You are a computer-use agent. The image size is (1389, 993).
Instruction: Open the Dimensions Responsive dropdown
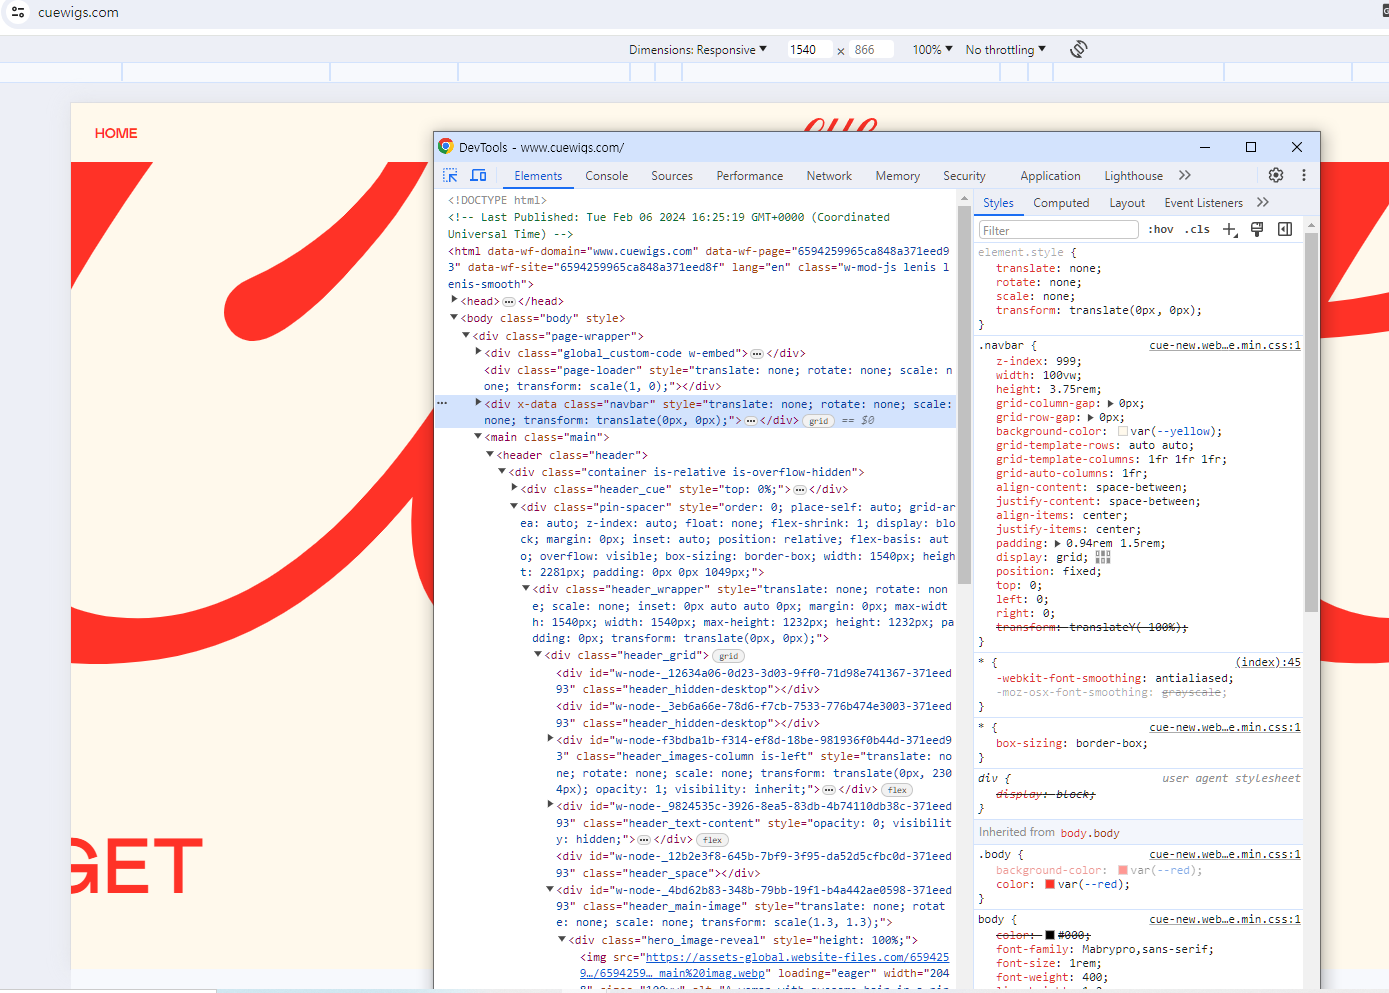tap(697, 50)
